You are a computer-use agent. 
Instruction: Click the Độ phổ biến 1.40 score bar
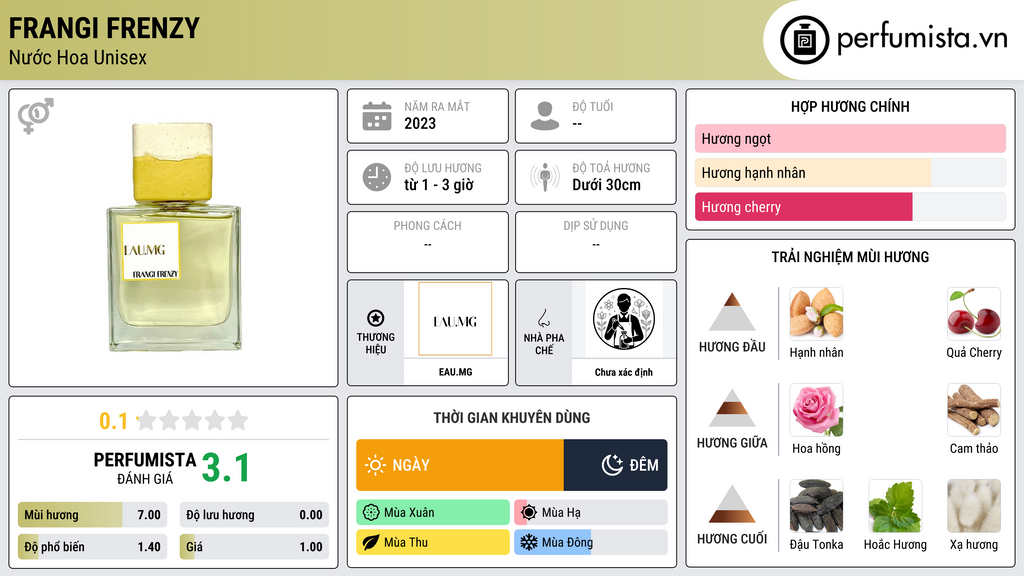[x=92, y=547]
